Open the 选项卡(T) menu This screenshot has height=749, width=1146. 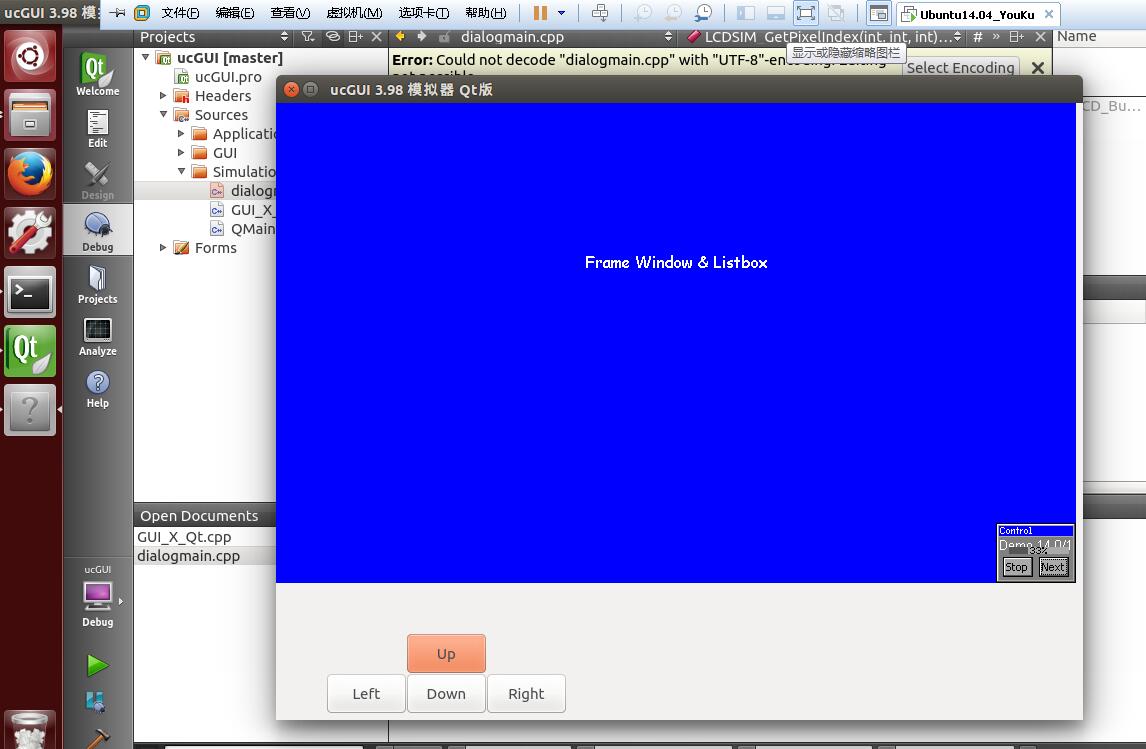pos(424,13)
